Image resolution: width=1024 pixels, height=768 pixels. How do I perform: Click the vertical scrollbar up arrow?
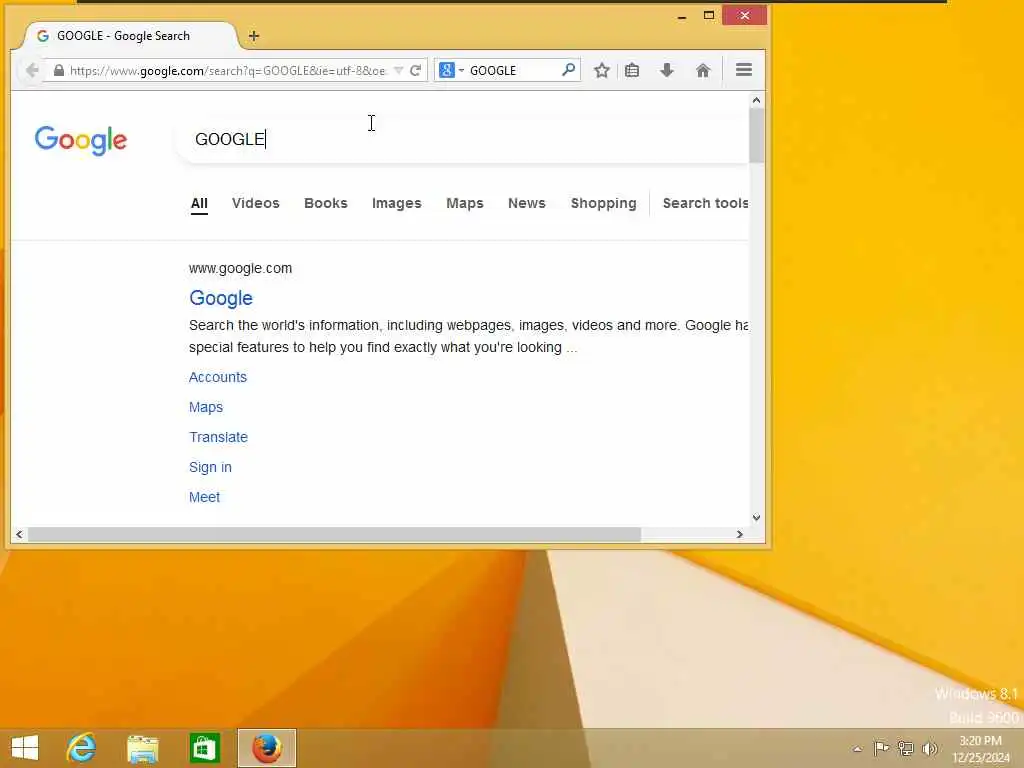pos(756,100)
